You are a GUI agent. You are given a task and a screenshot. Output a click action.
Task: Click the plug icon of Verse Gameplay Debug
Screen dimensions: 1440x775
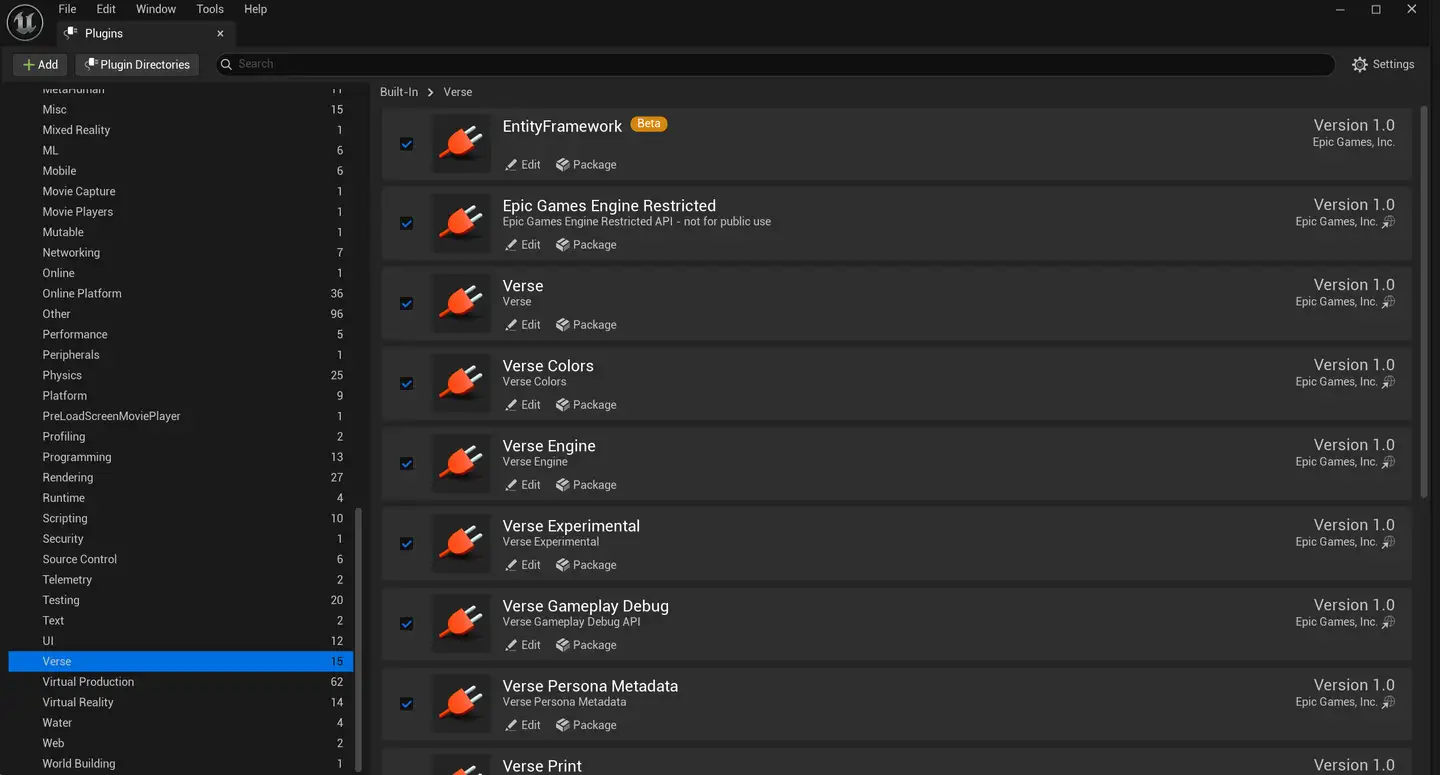[461, 623]
